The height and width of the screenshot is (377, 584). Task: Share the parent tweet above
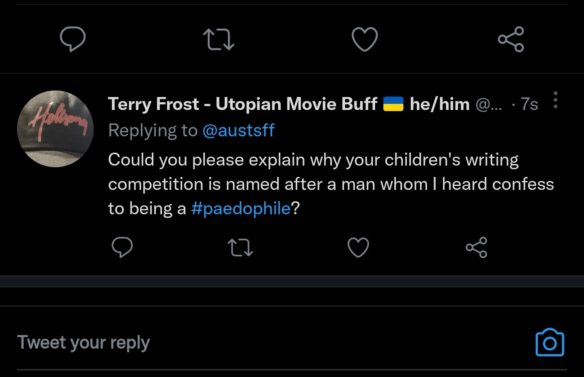coord(511,39)
